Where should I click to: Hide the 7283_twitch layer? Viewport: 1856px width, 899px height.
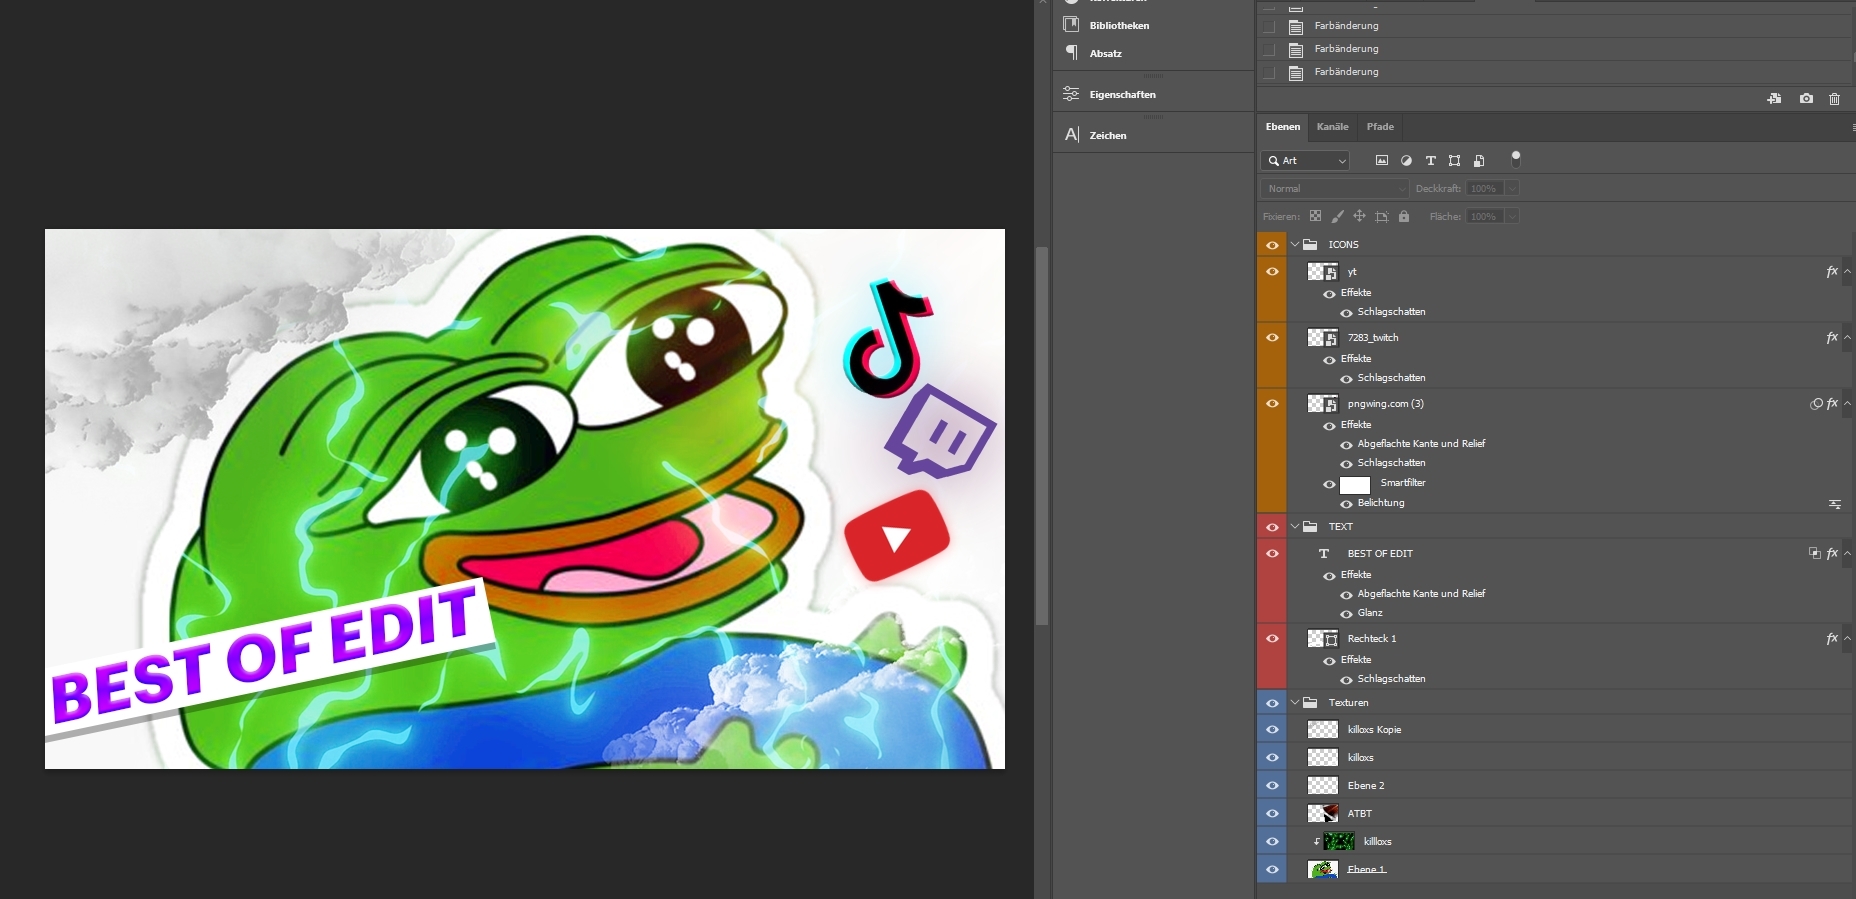[1272, 338]
